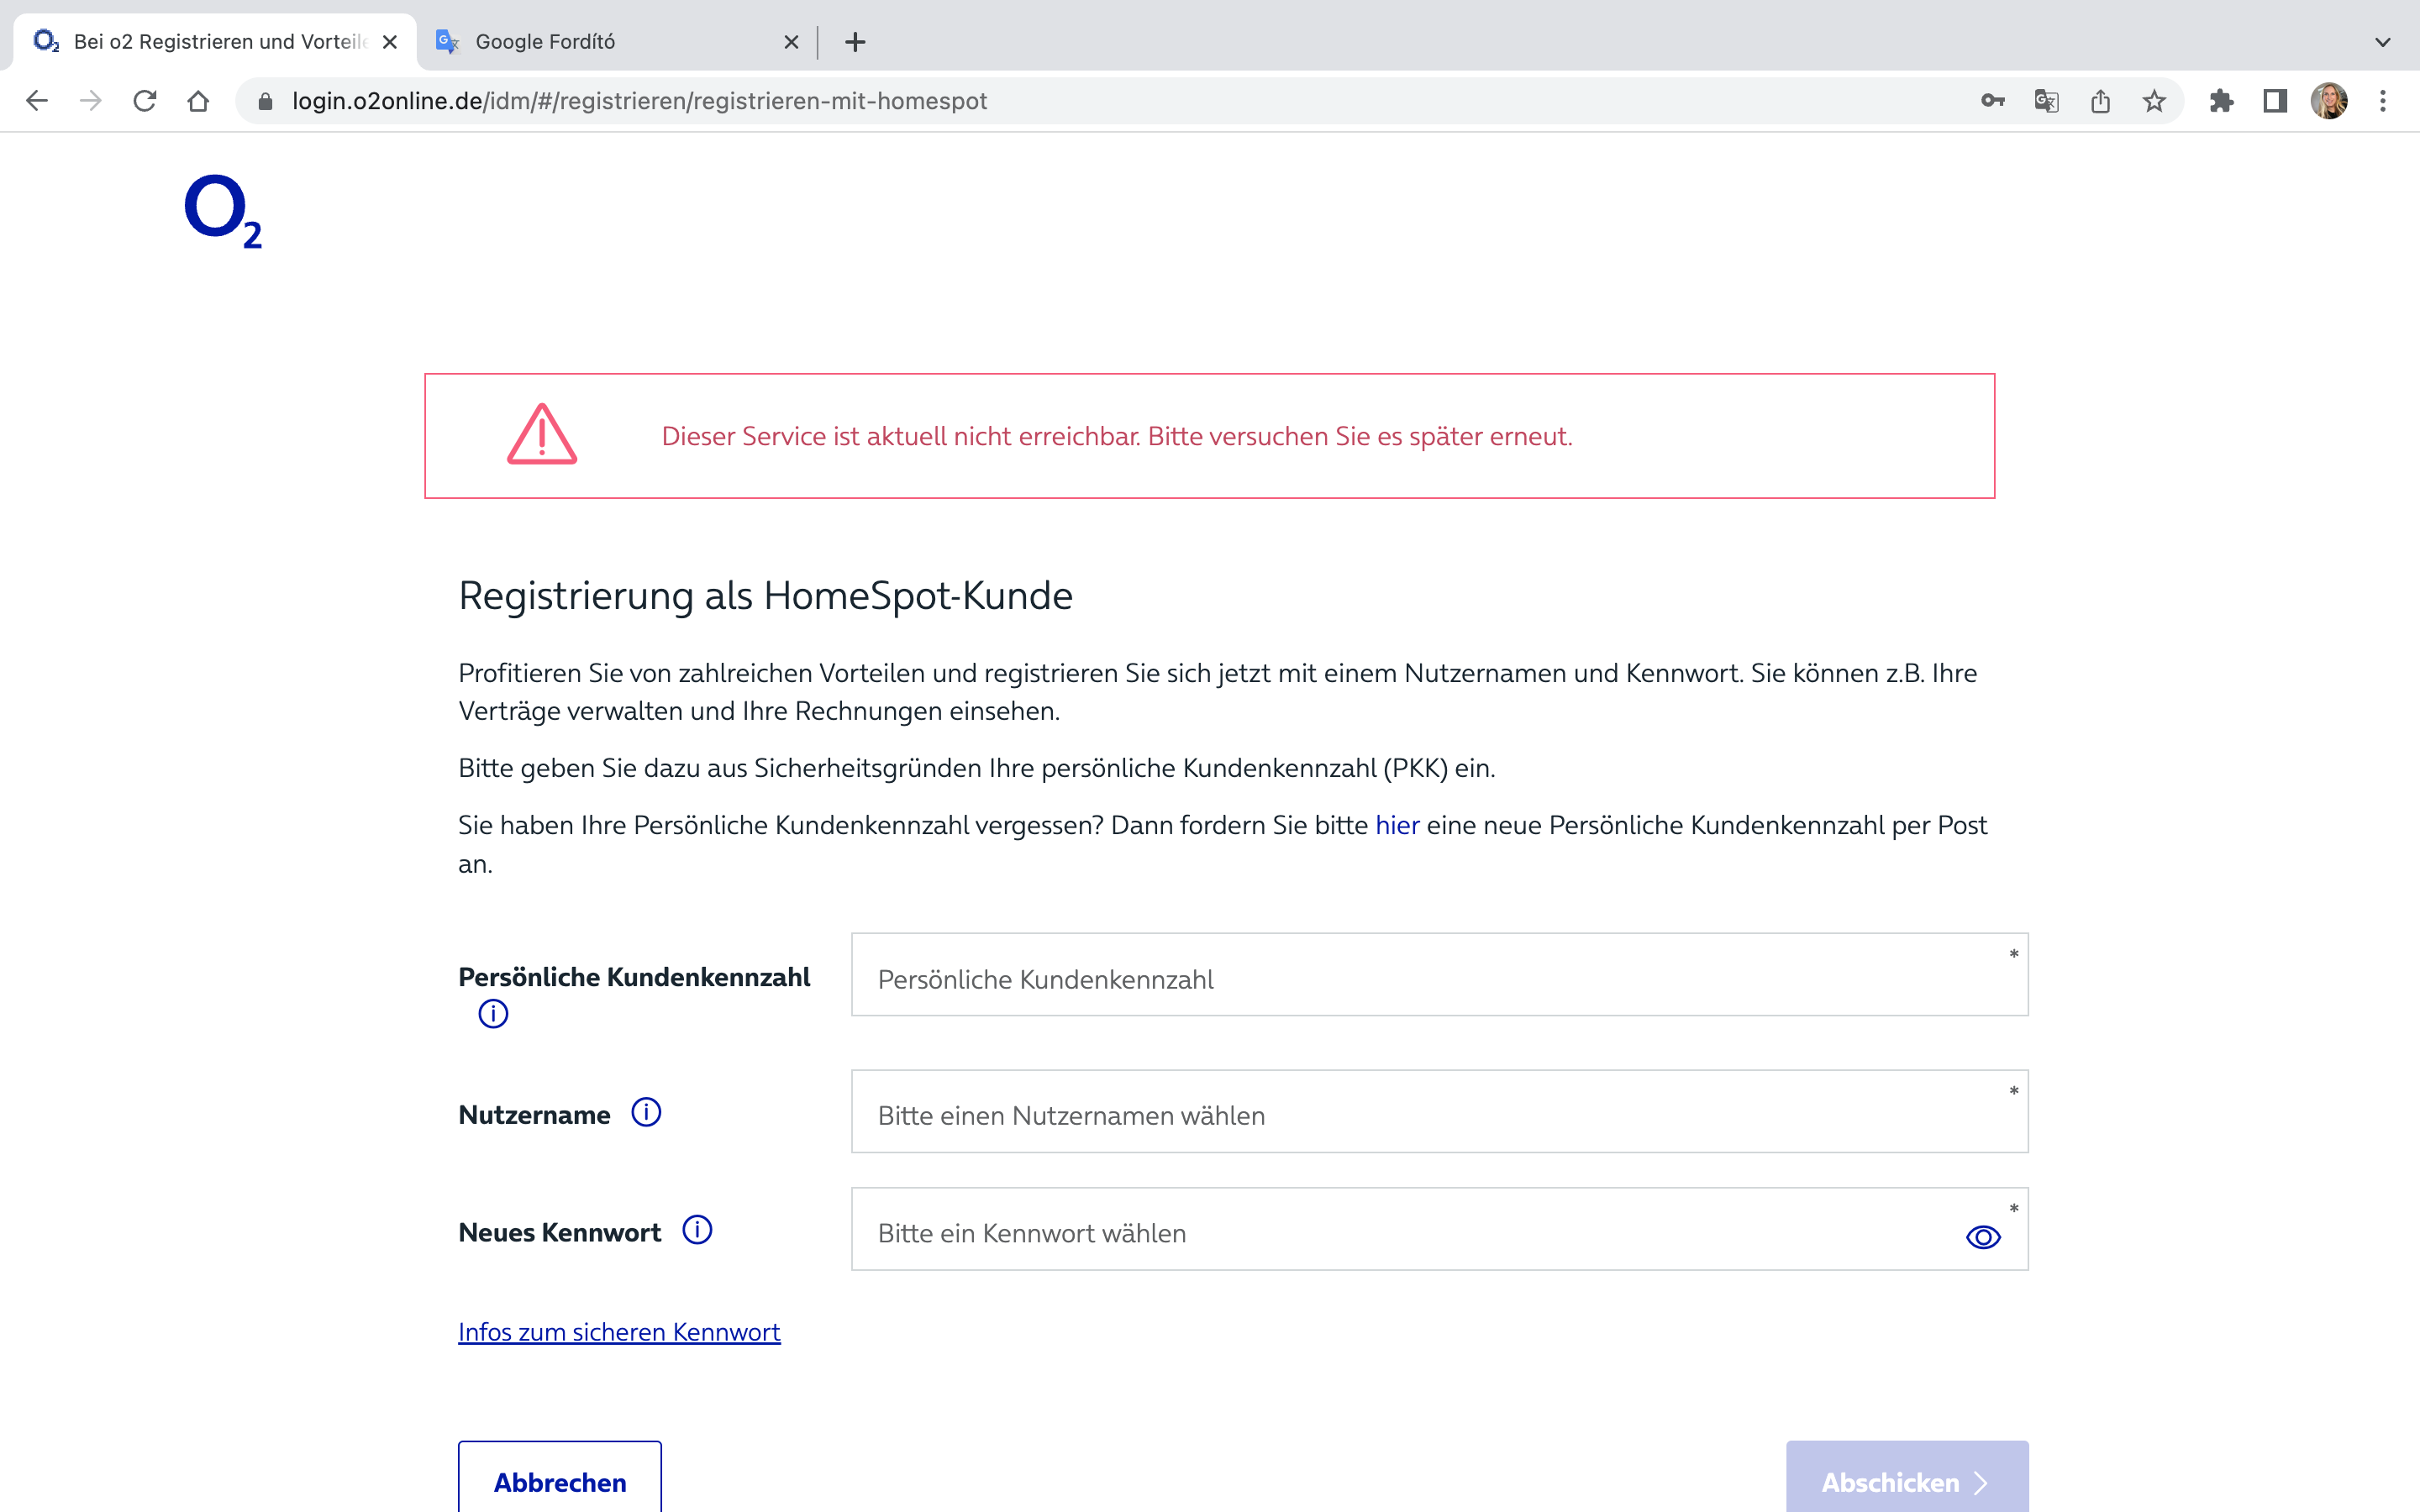Focus the Neues Kennwort password field
The height and width of the screenshot is (1512, 2420).
pyautogui.click(x=1439, y=1229)
